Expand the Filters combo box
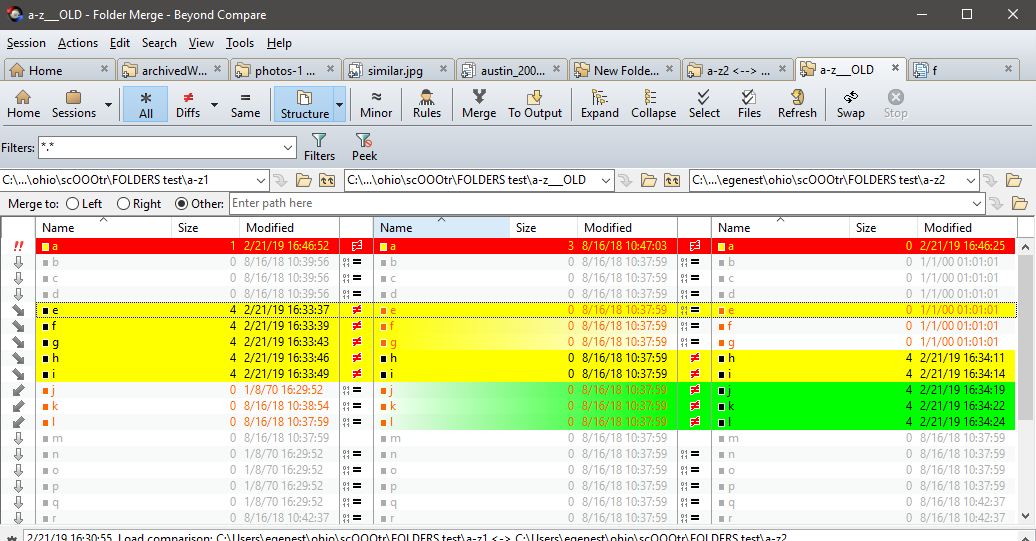Image resolution: width=1036 pixels, height=541 pixels. pos(288,147)
